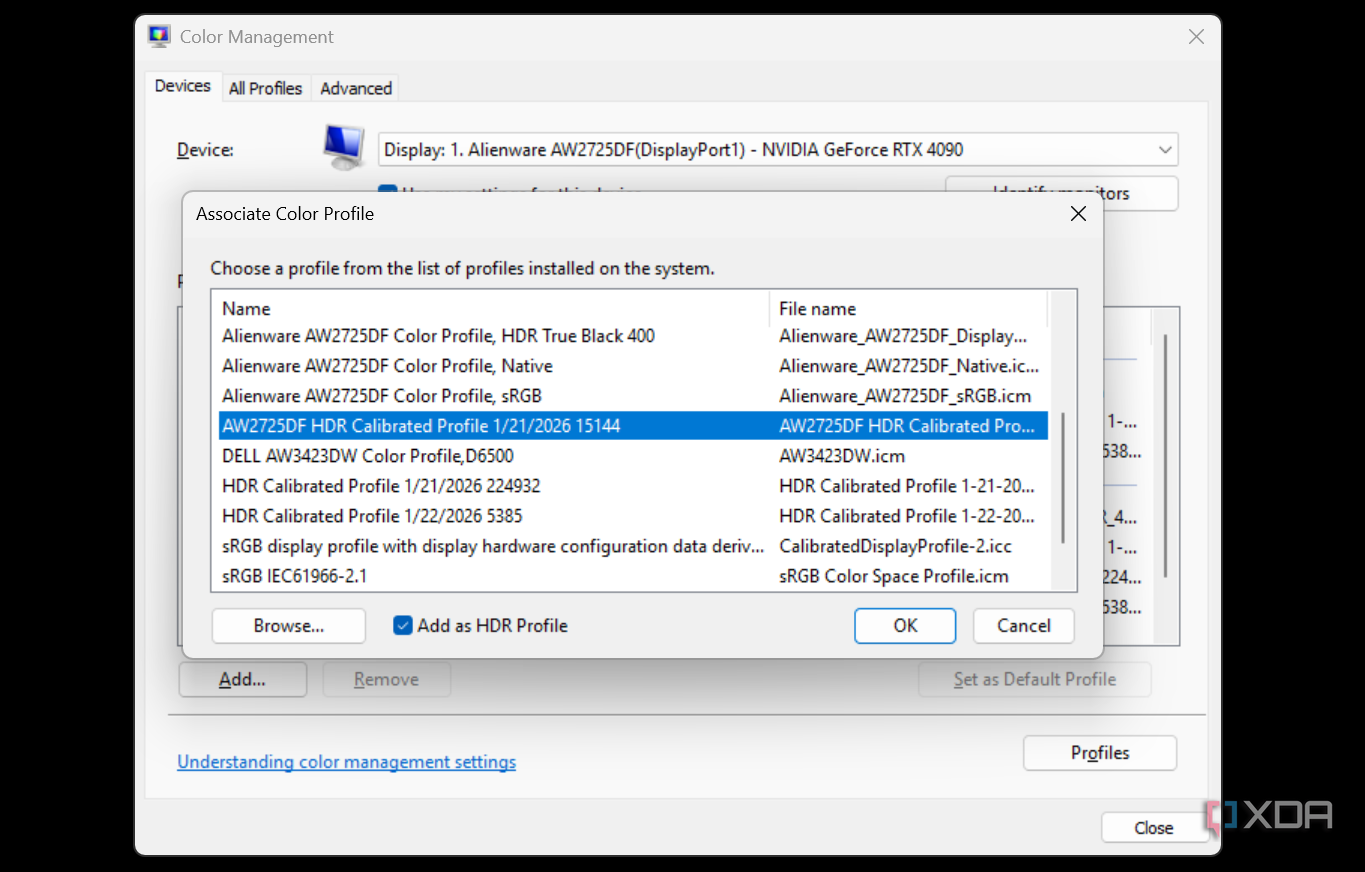
Task: Open the Device display dropdown
Action: tap(778, 150)
